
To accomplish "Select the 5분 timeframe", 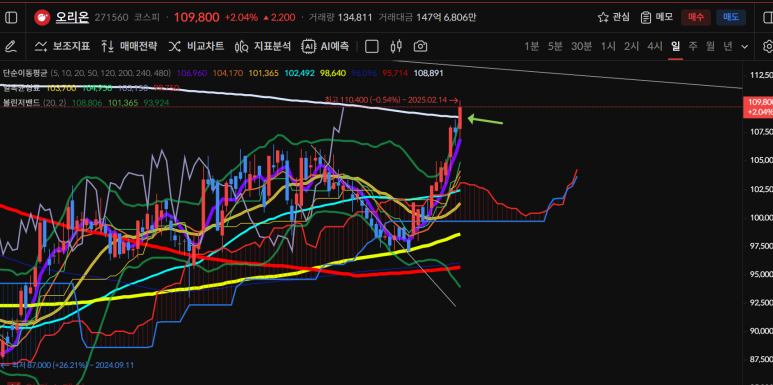I will [555, 47].
